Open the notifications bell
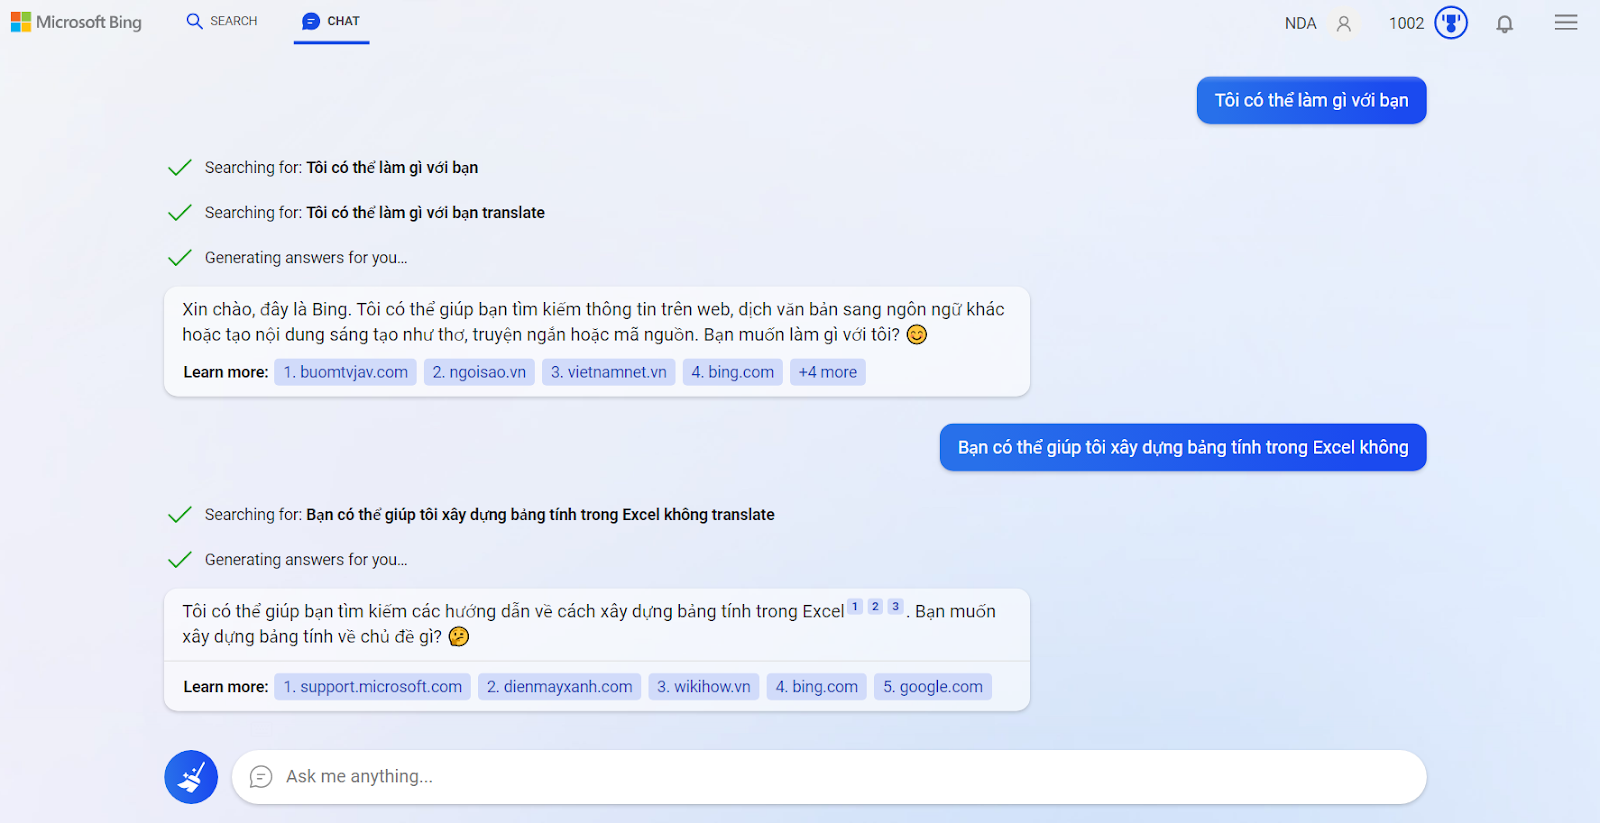The height and width of the screenshot is (823, 1600). (1504, 23)
